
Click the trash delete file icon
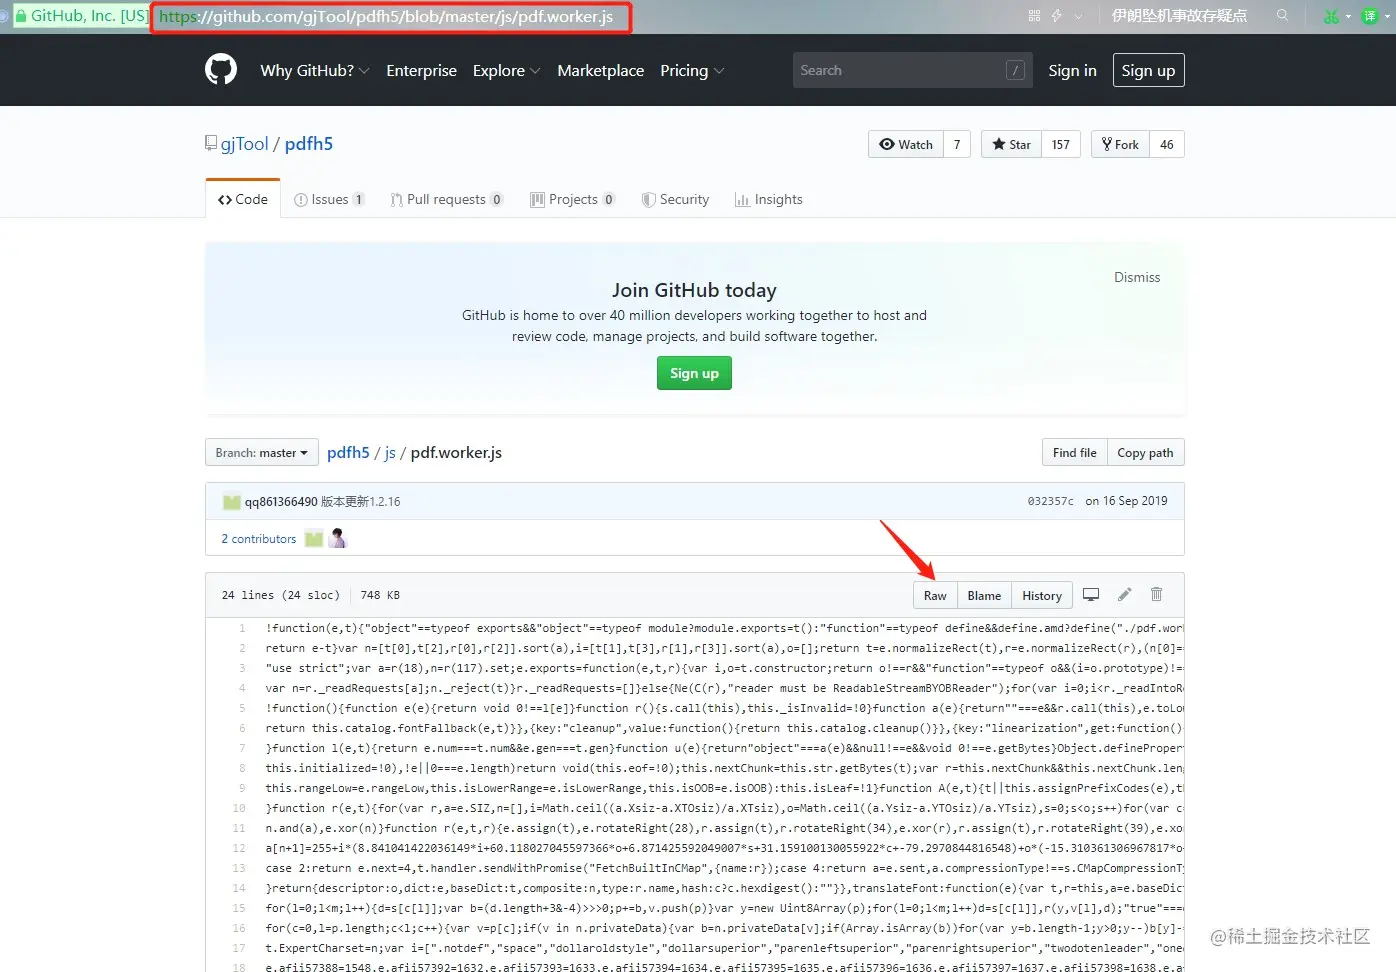1156,594
